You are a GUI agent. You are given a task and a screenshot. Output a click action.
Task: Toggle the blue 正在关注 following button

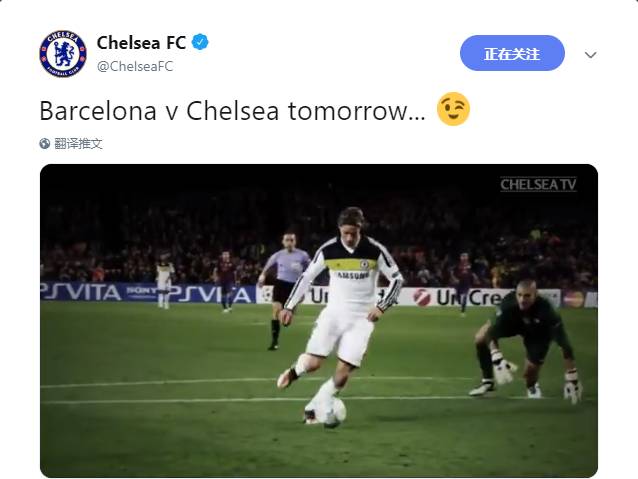512,53
